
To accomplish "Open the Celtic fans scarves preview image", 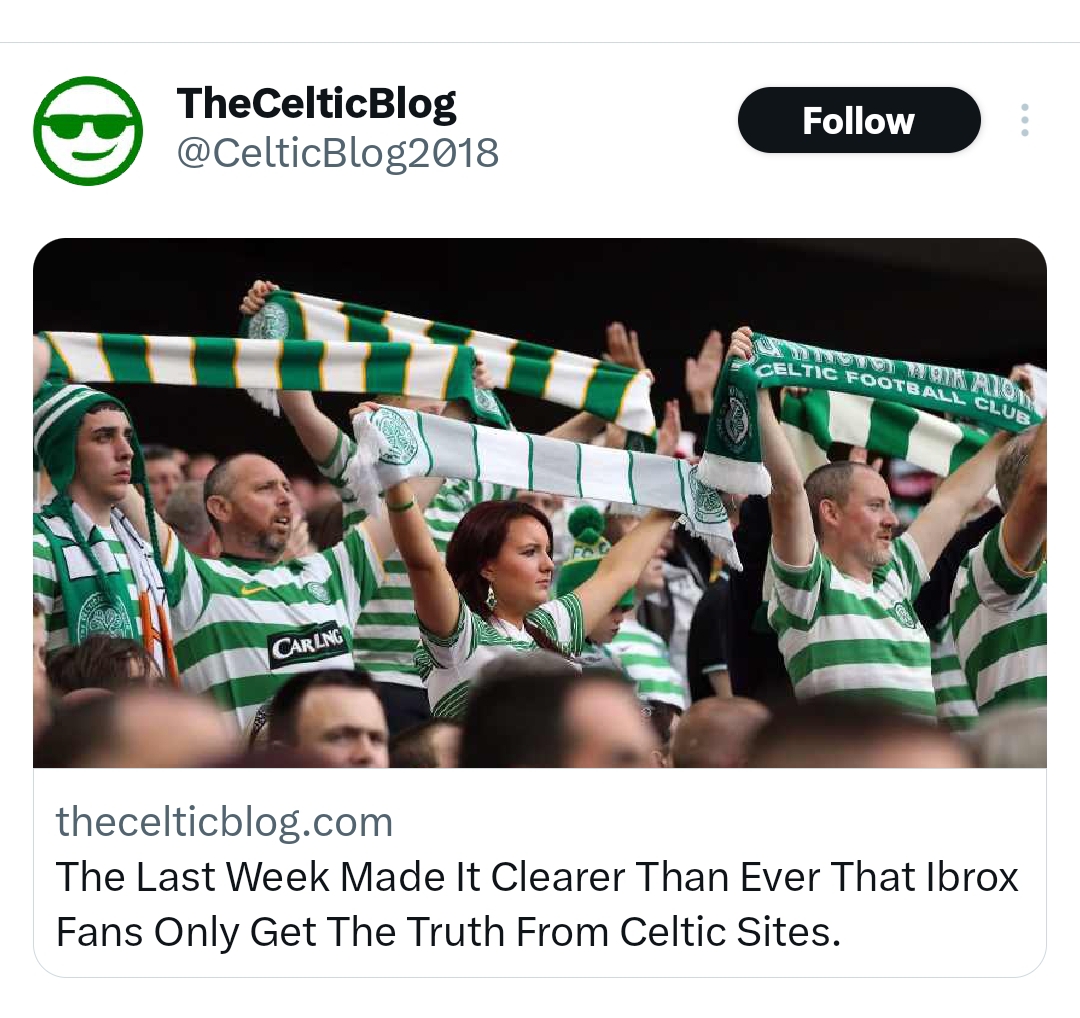I will tap(540, 503).
